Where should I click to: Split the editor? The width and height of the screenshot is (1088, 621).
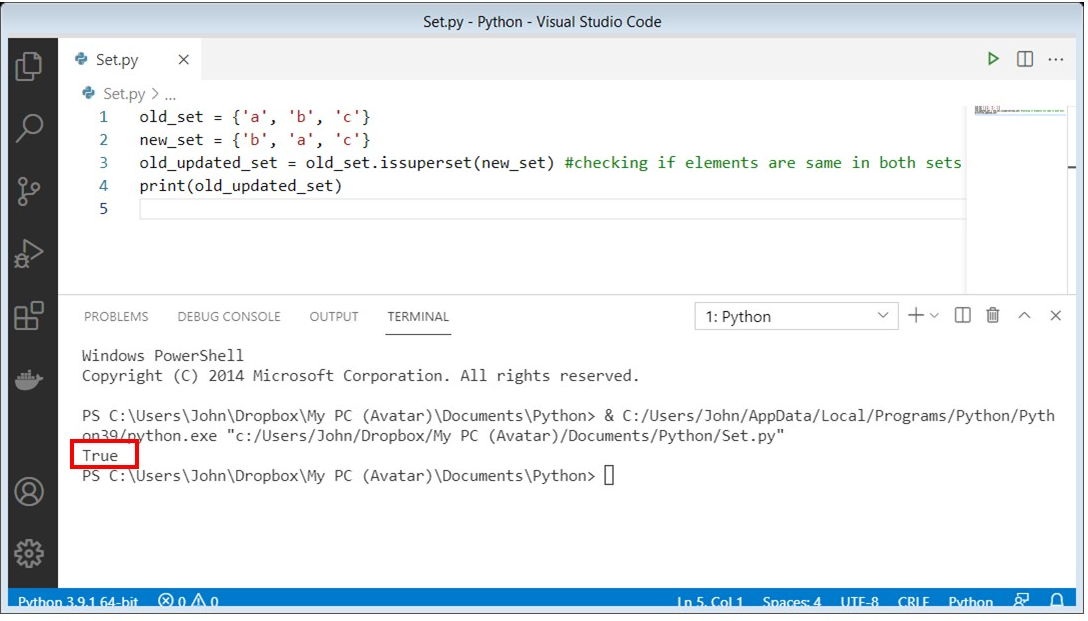1023,58
